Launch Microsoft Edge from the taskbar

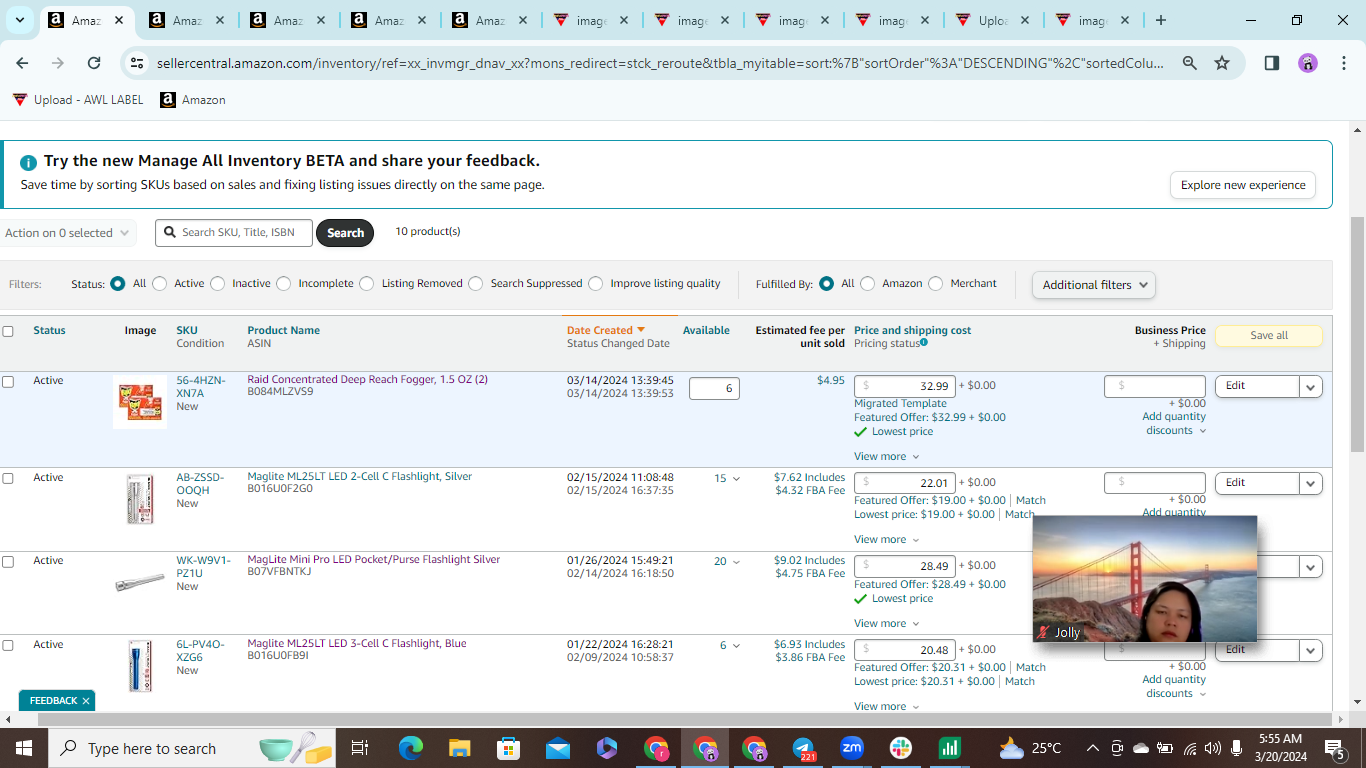pos(411,748)
